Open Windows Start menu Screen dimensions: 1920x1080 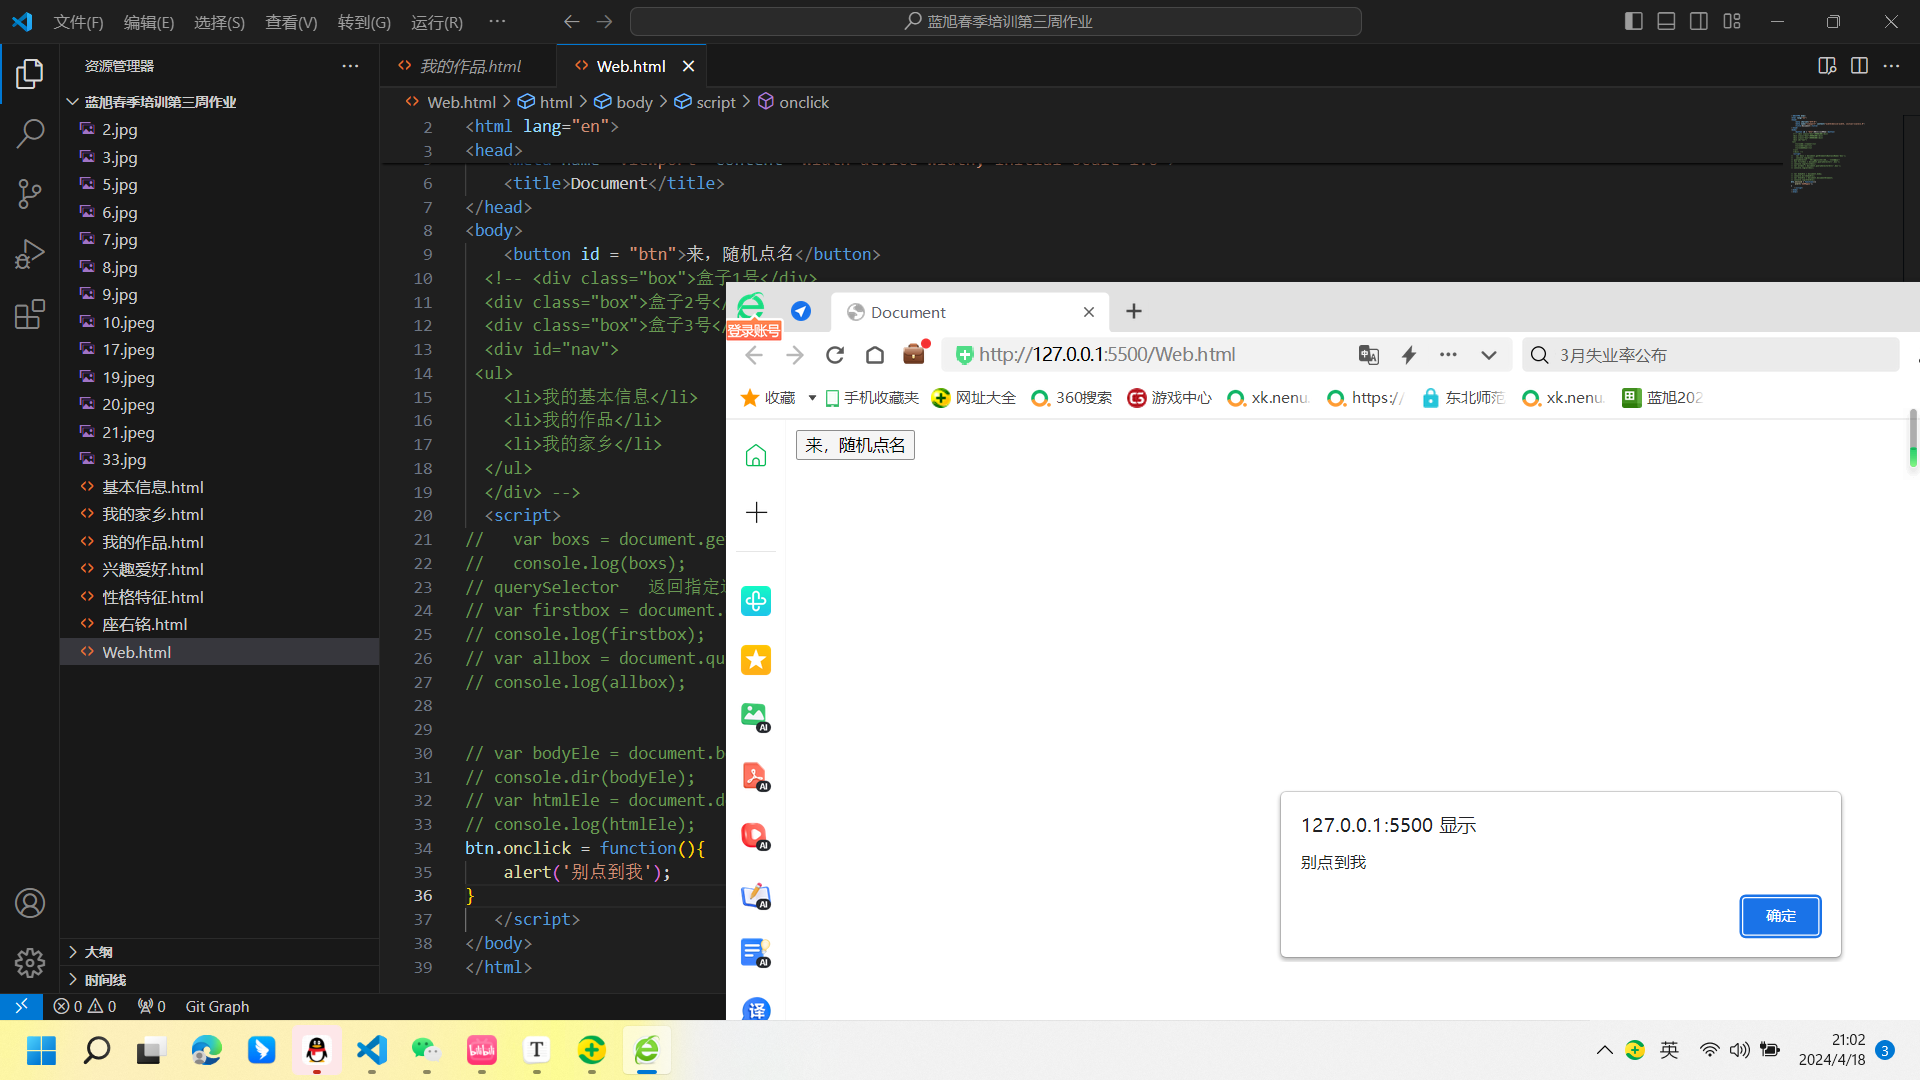point(41,1050)
